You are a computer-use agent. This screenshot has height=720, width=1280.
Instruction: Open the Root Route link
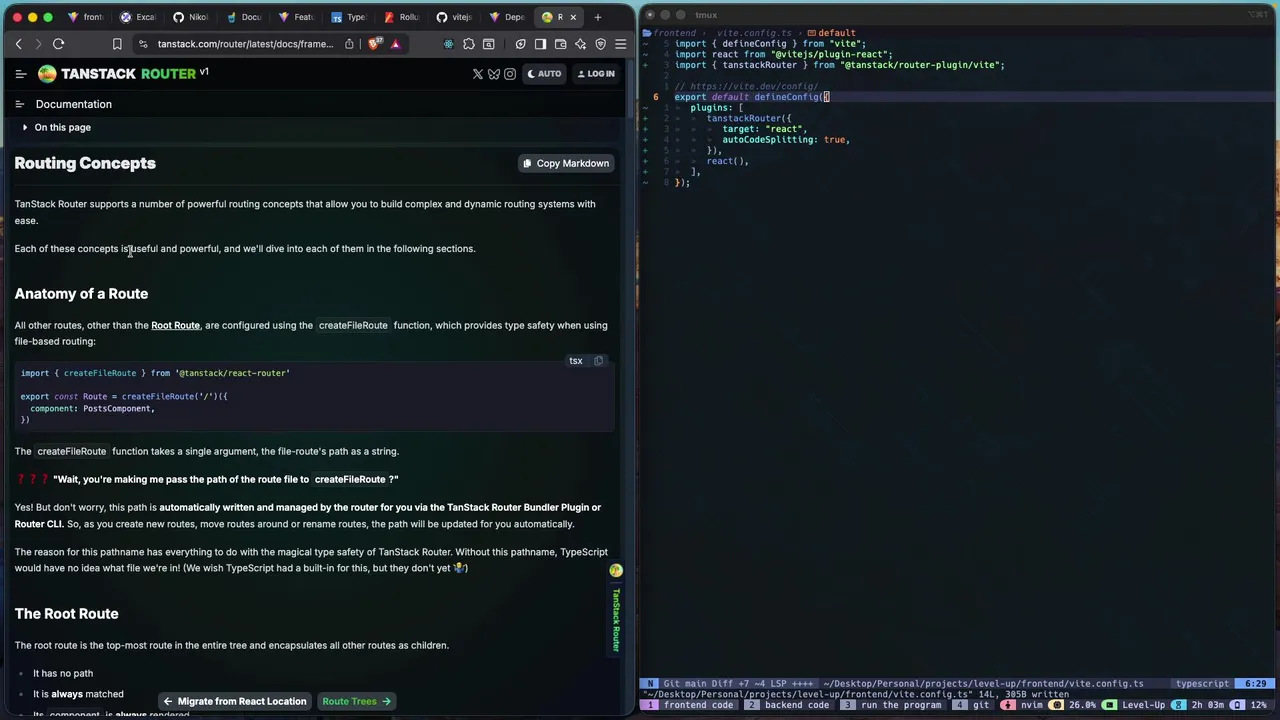coord(175,325)
